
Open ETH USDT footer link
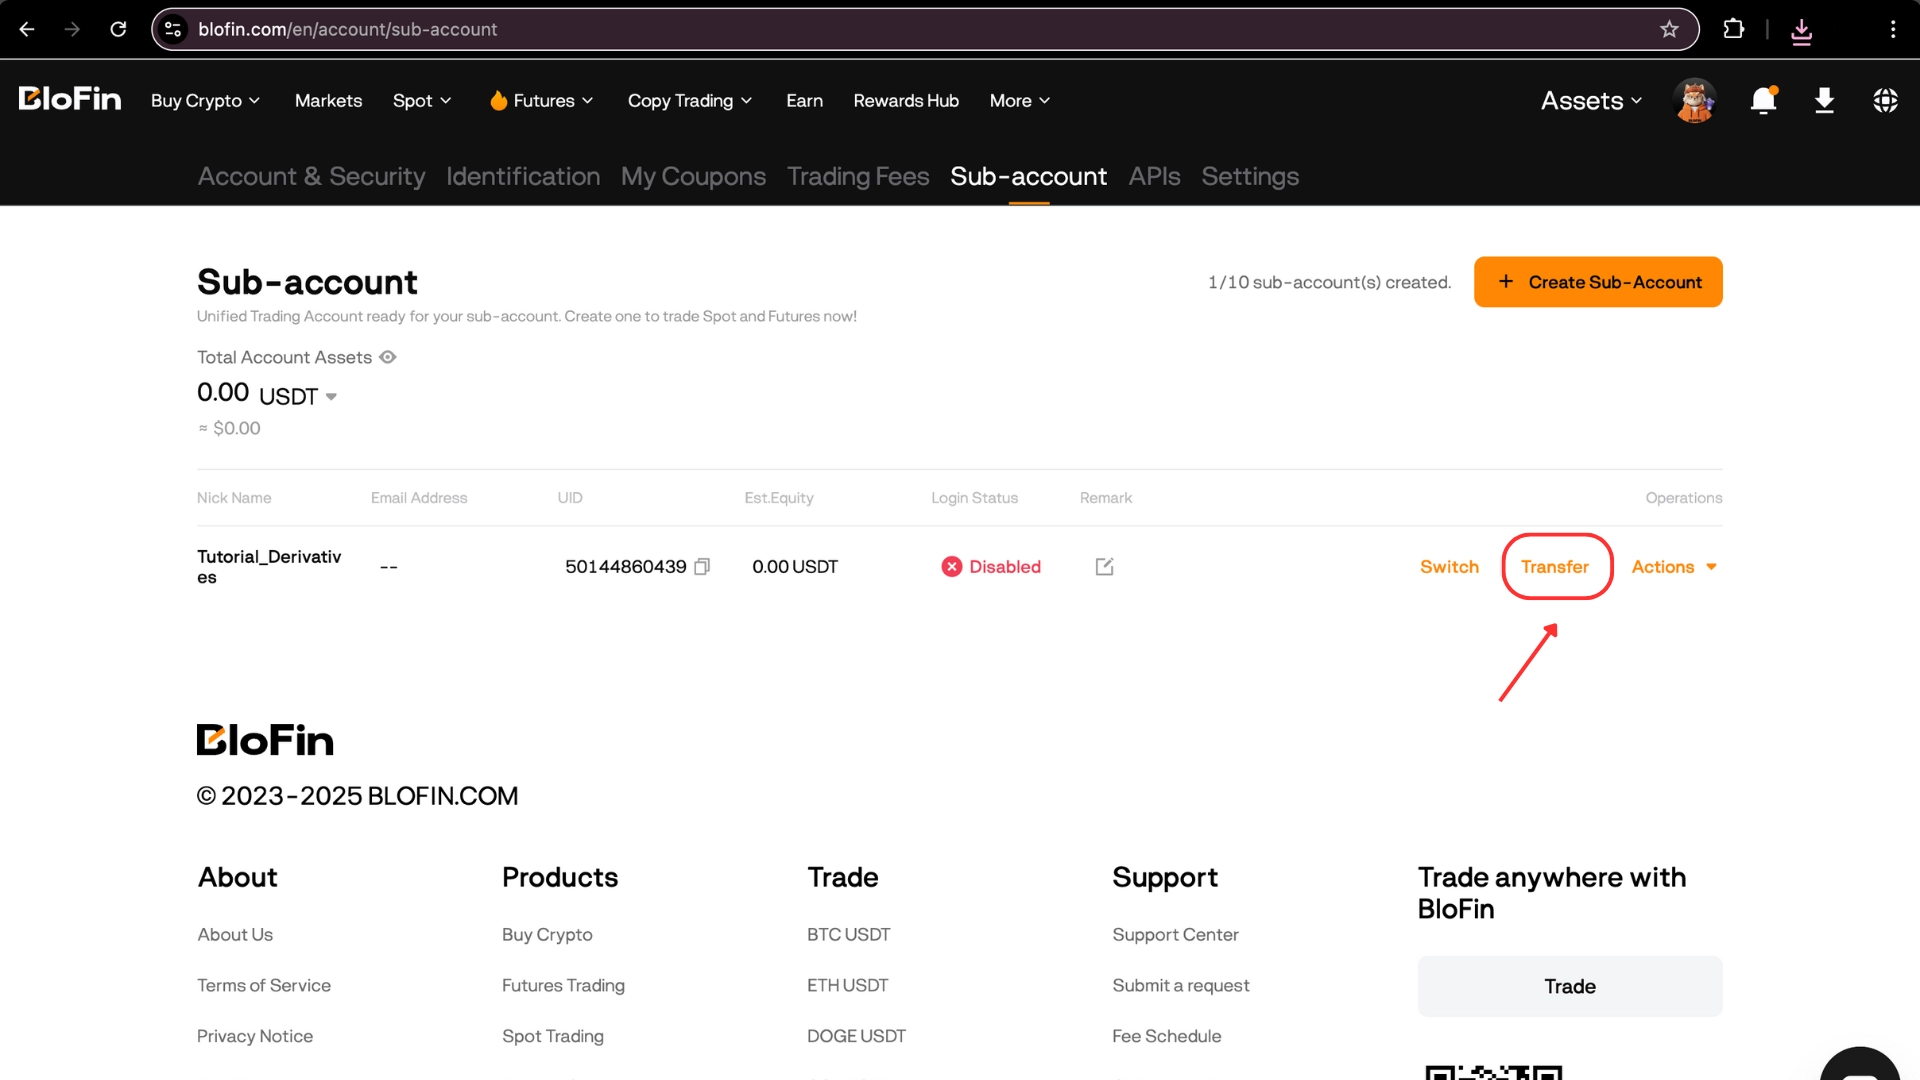(x=847, y=986)
